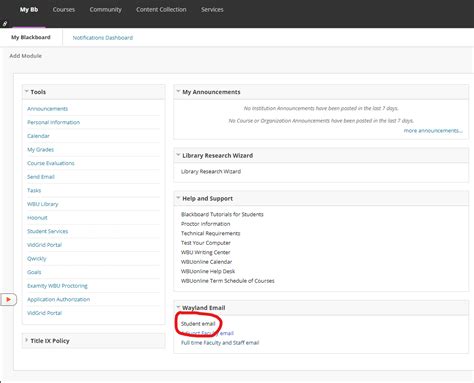Open Student Services
This screenshot has height=383, width=474.
tap(48, 231)
